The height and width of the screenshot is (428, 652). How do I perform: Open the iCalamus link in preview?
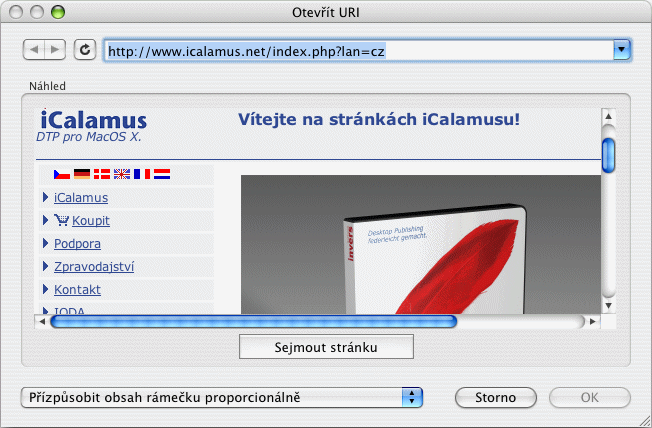point(81,198)
